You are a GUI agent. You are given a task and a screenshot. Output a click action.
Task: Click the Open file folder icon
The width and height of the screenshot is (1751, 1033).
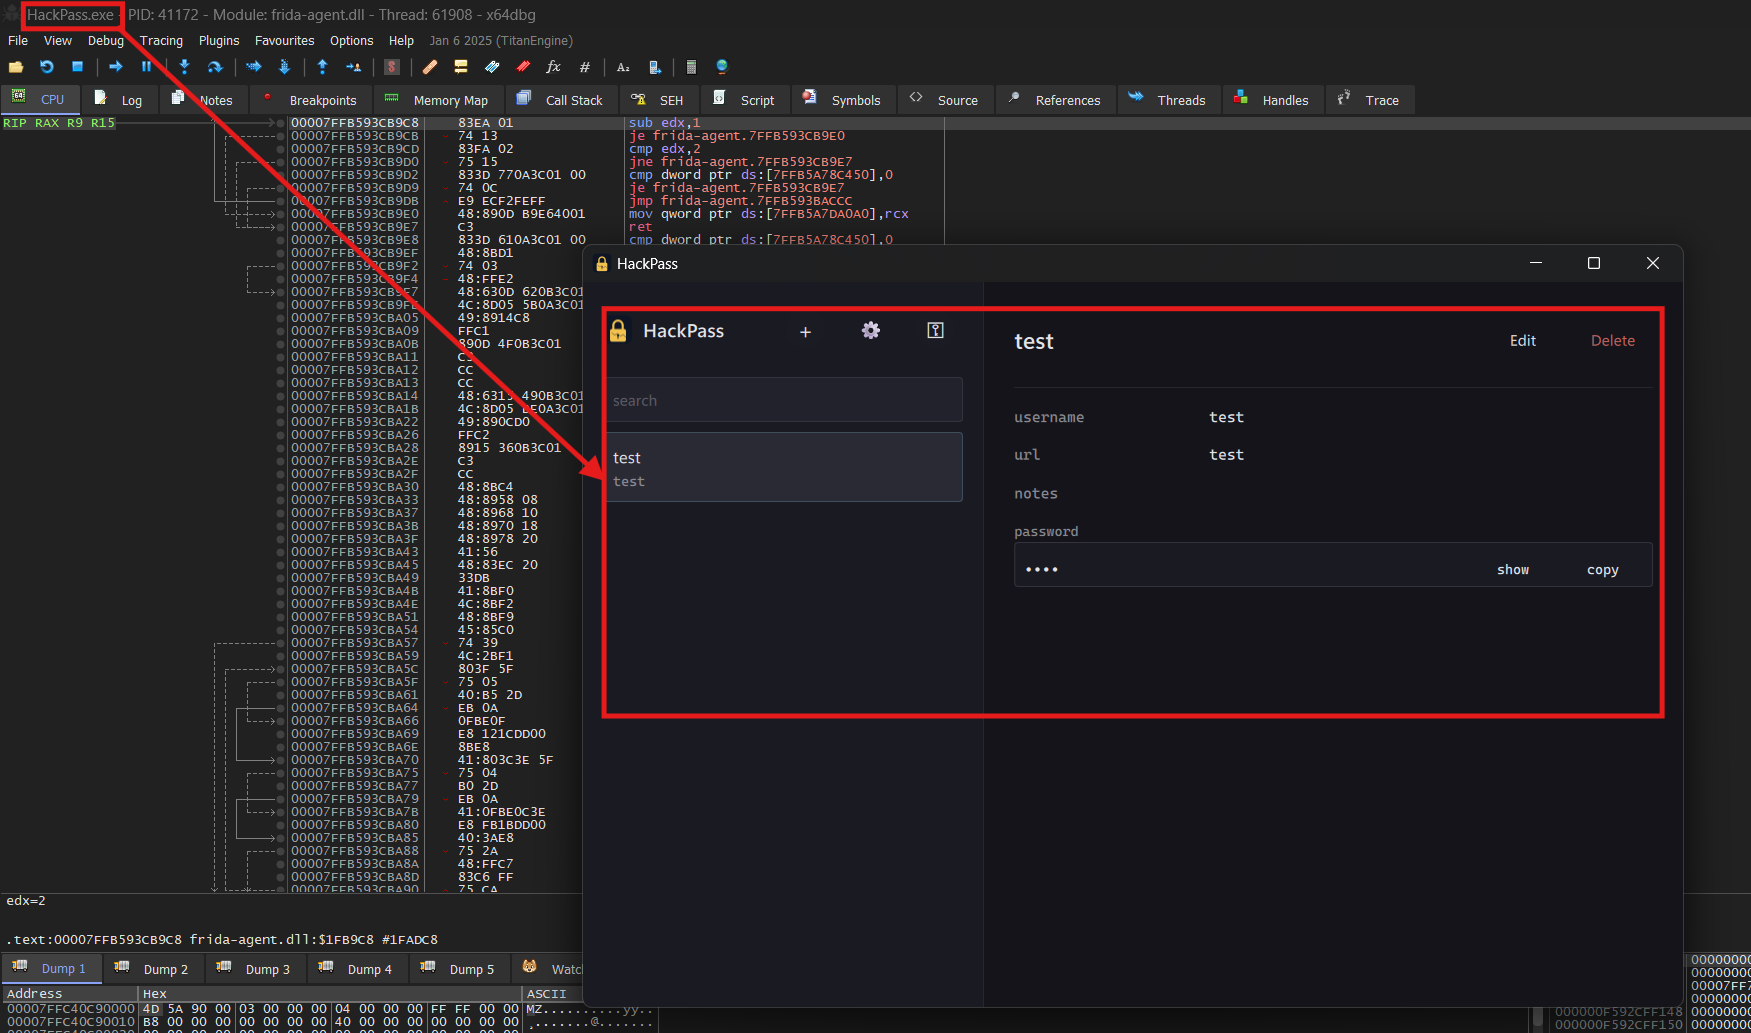[x=16, y=67]
